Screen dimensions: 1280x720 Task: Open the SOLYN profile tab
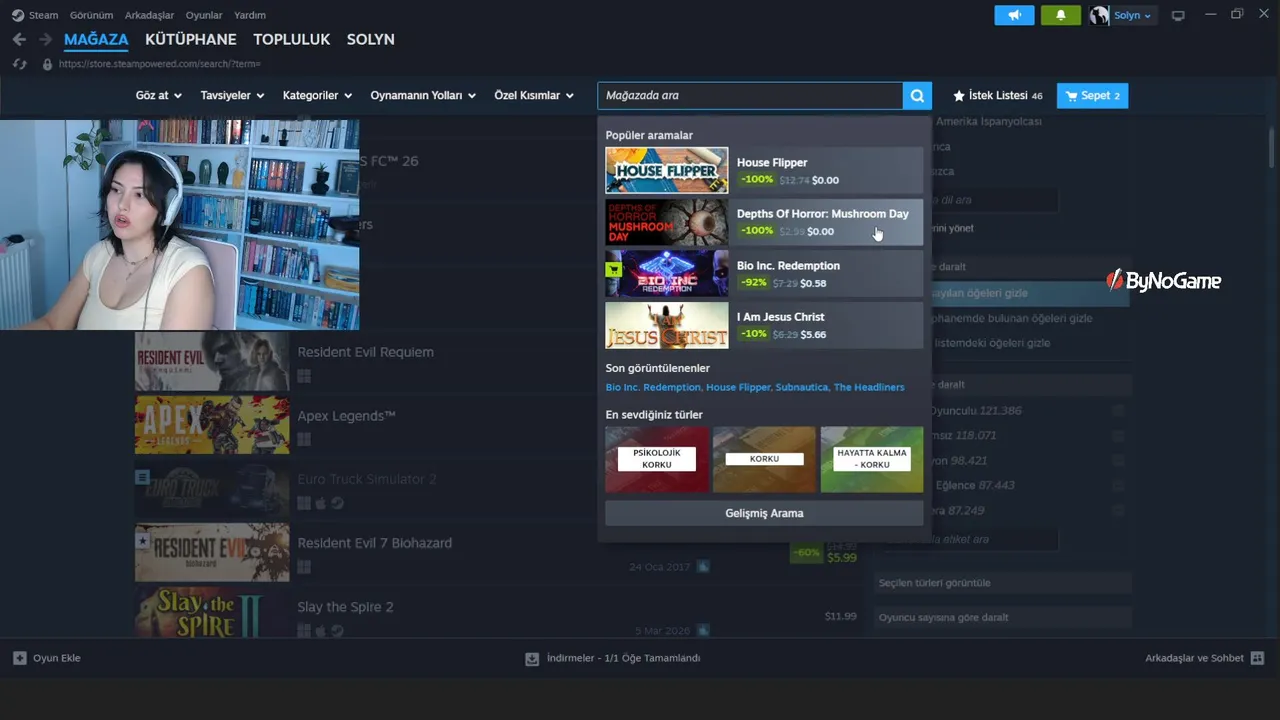[371, 40]
